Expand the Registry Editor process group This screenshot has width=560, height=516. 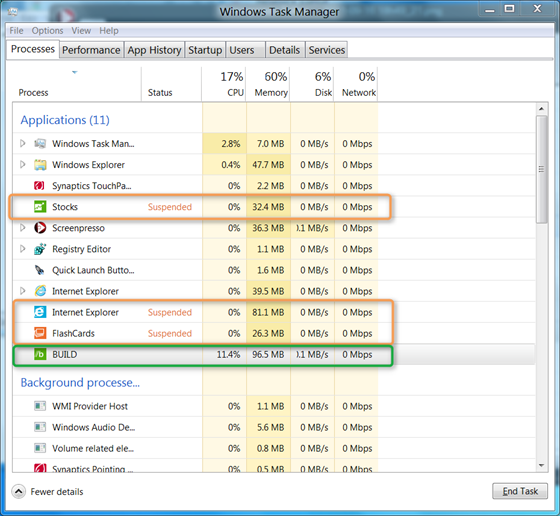coord(23,249)
